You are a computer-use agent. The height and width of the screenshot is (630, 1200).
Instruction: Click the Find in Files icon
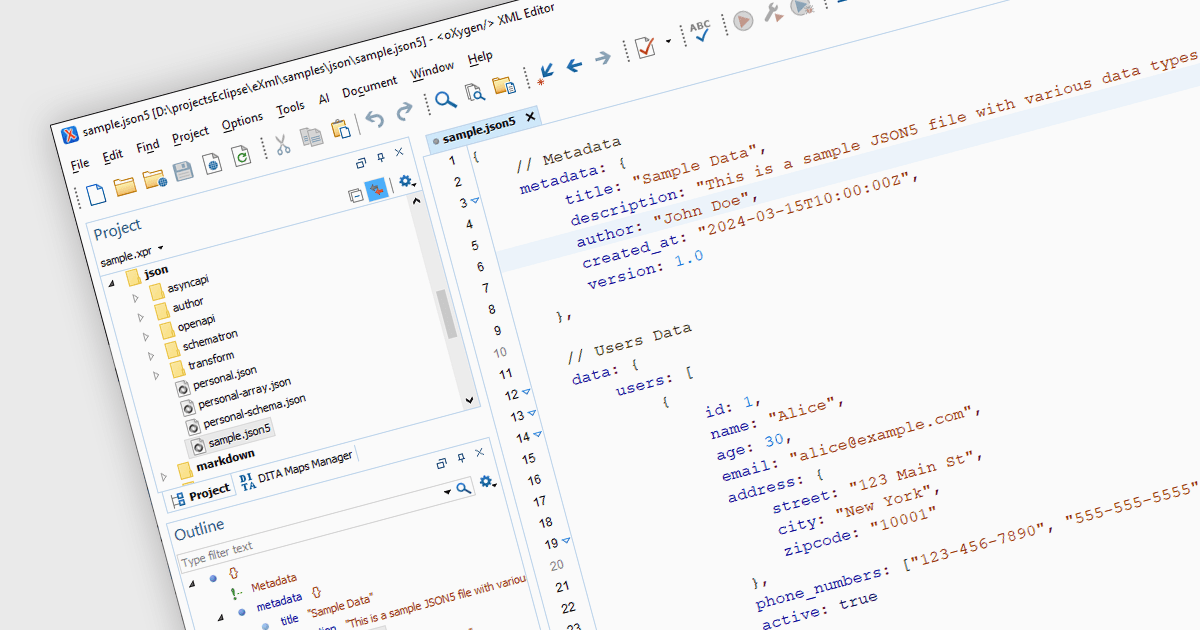(476, 92)
